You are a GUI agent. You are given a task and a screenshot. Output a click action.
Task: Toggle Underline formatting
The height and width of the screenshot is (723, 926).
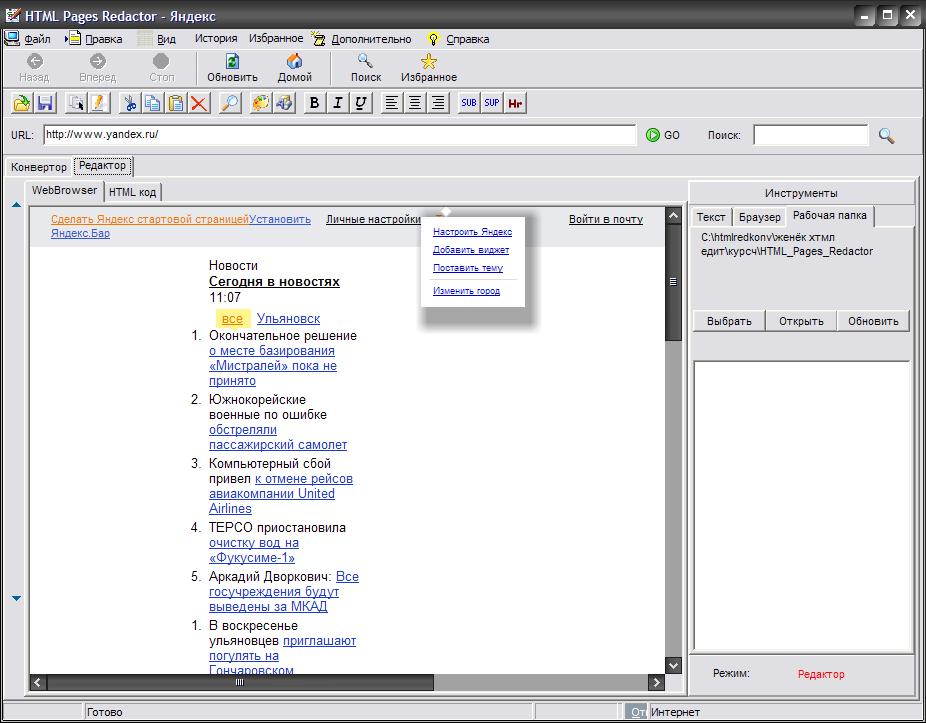(361, 103)
